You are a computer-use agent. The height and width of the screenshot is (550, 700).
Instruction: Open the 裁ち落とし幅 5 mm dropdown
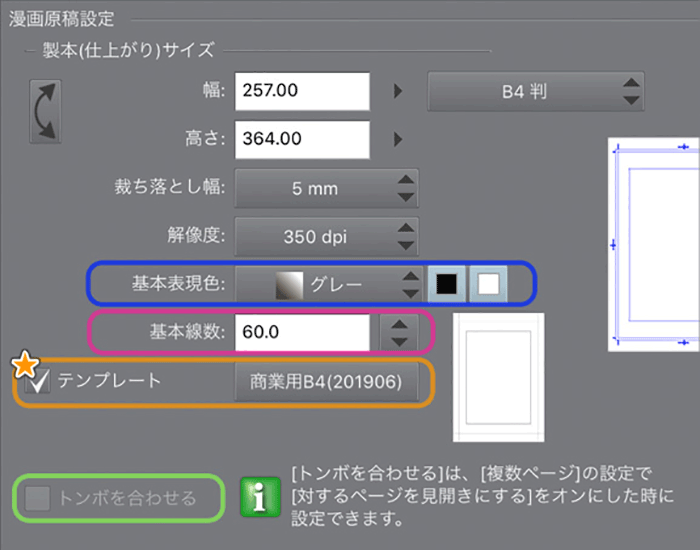[x=326, y=188]
